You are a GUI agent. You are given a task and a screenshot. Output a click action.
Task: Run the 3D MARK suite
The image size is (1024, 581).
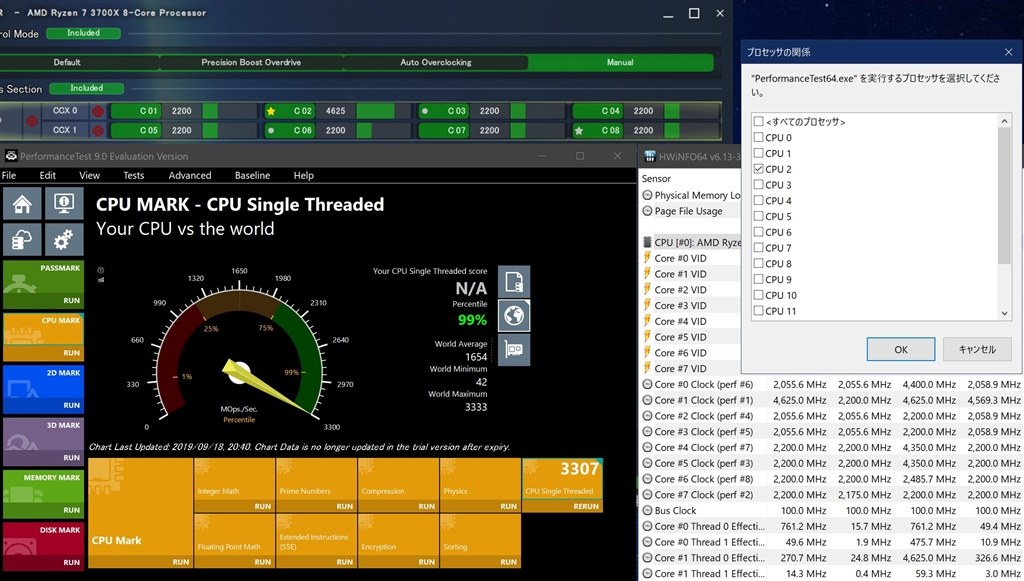tap(72, 458)
